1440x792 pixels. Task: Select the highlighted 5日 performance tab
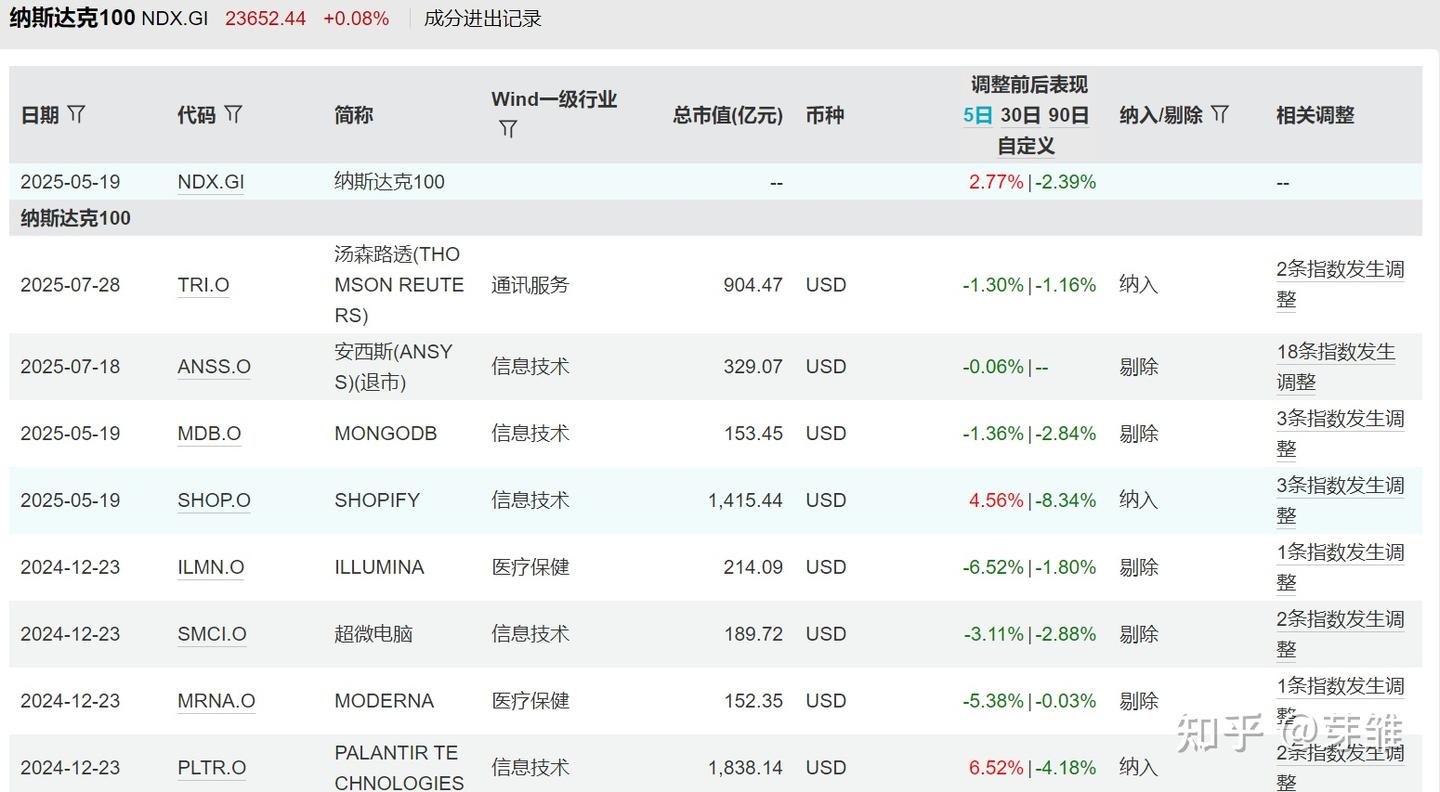coord(975,115)
